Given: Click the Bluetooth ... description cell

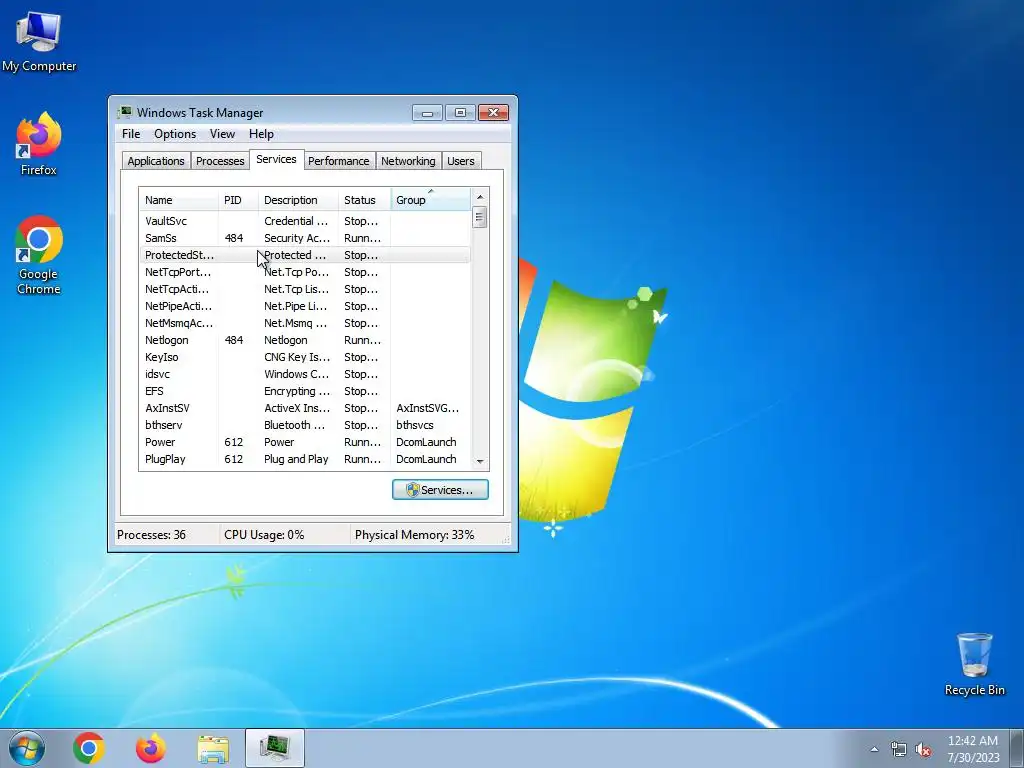Looking at the screenshot, I should [x=295, y=425].
